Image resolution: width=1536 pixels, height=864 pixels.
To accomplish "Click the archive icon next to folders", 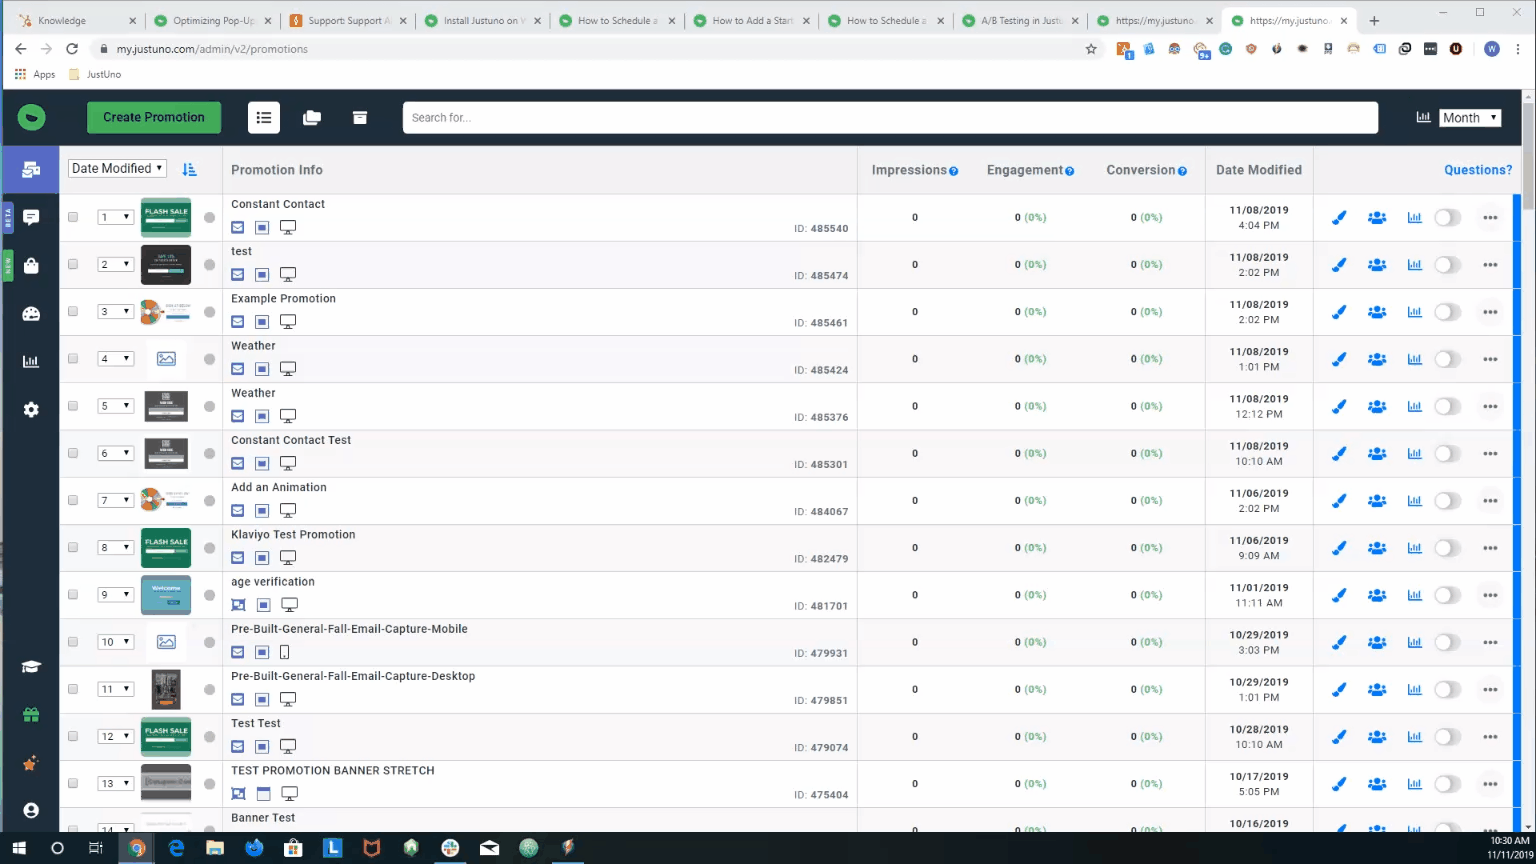I will tap(359, 117).
